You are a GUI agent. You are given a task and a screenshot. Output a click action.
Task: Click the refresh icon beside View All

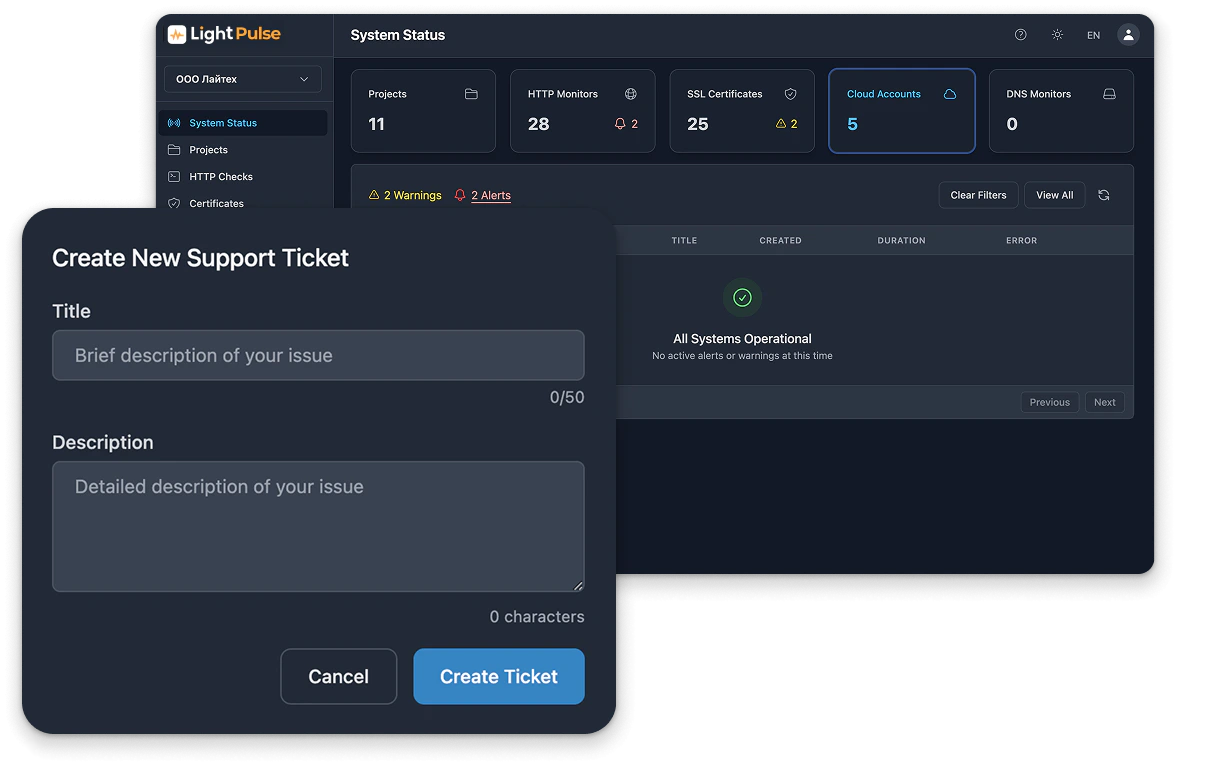coord(1103,195)
